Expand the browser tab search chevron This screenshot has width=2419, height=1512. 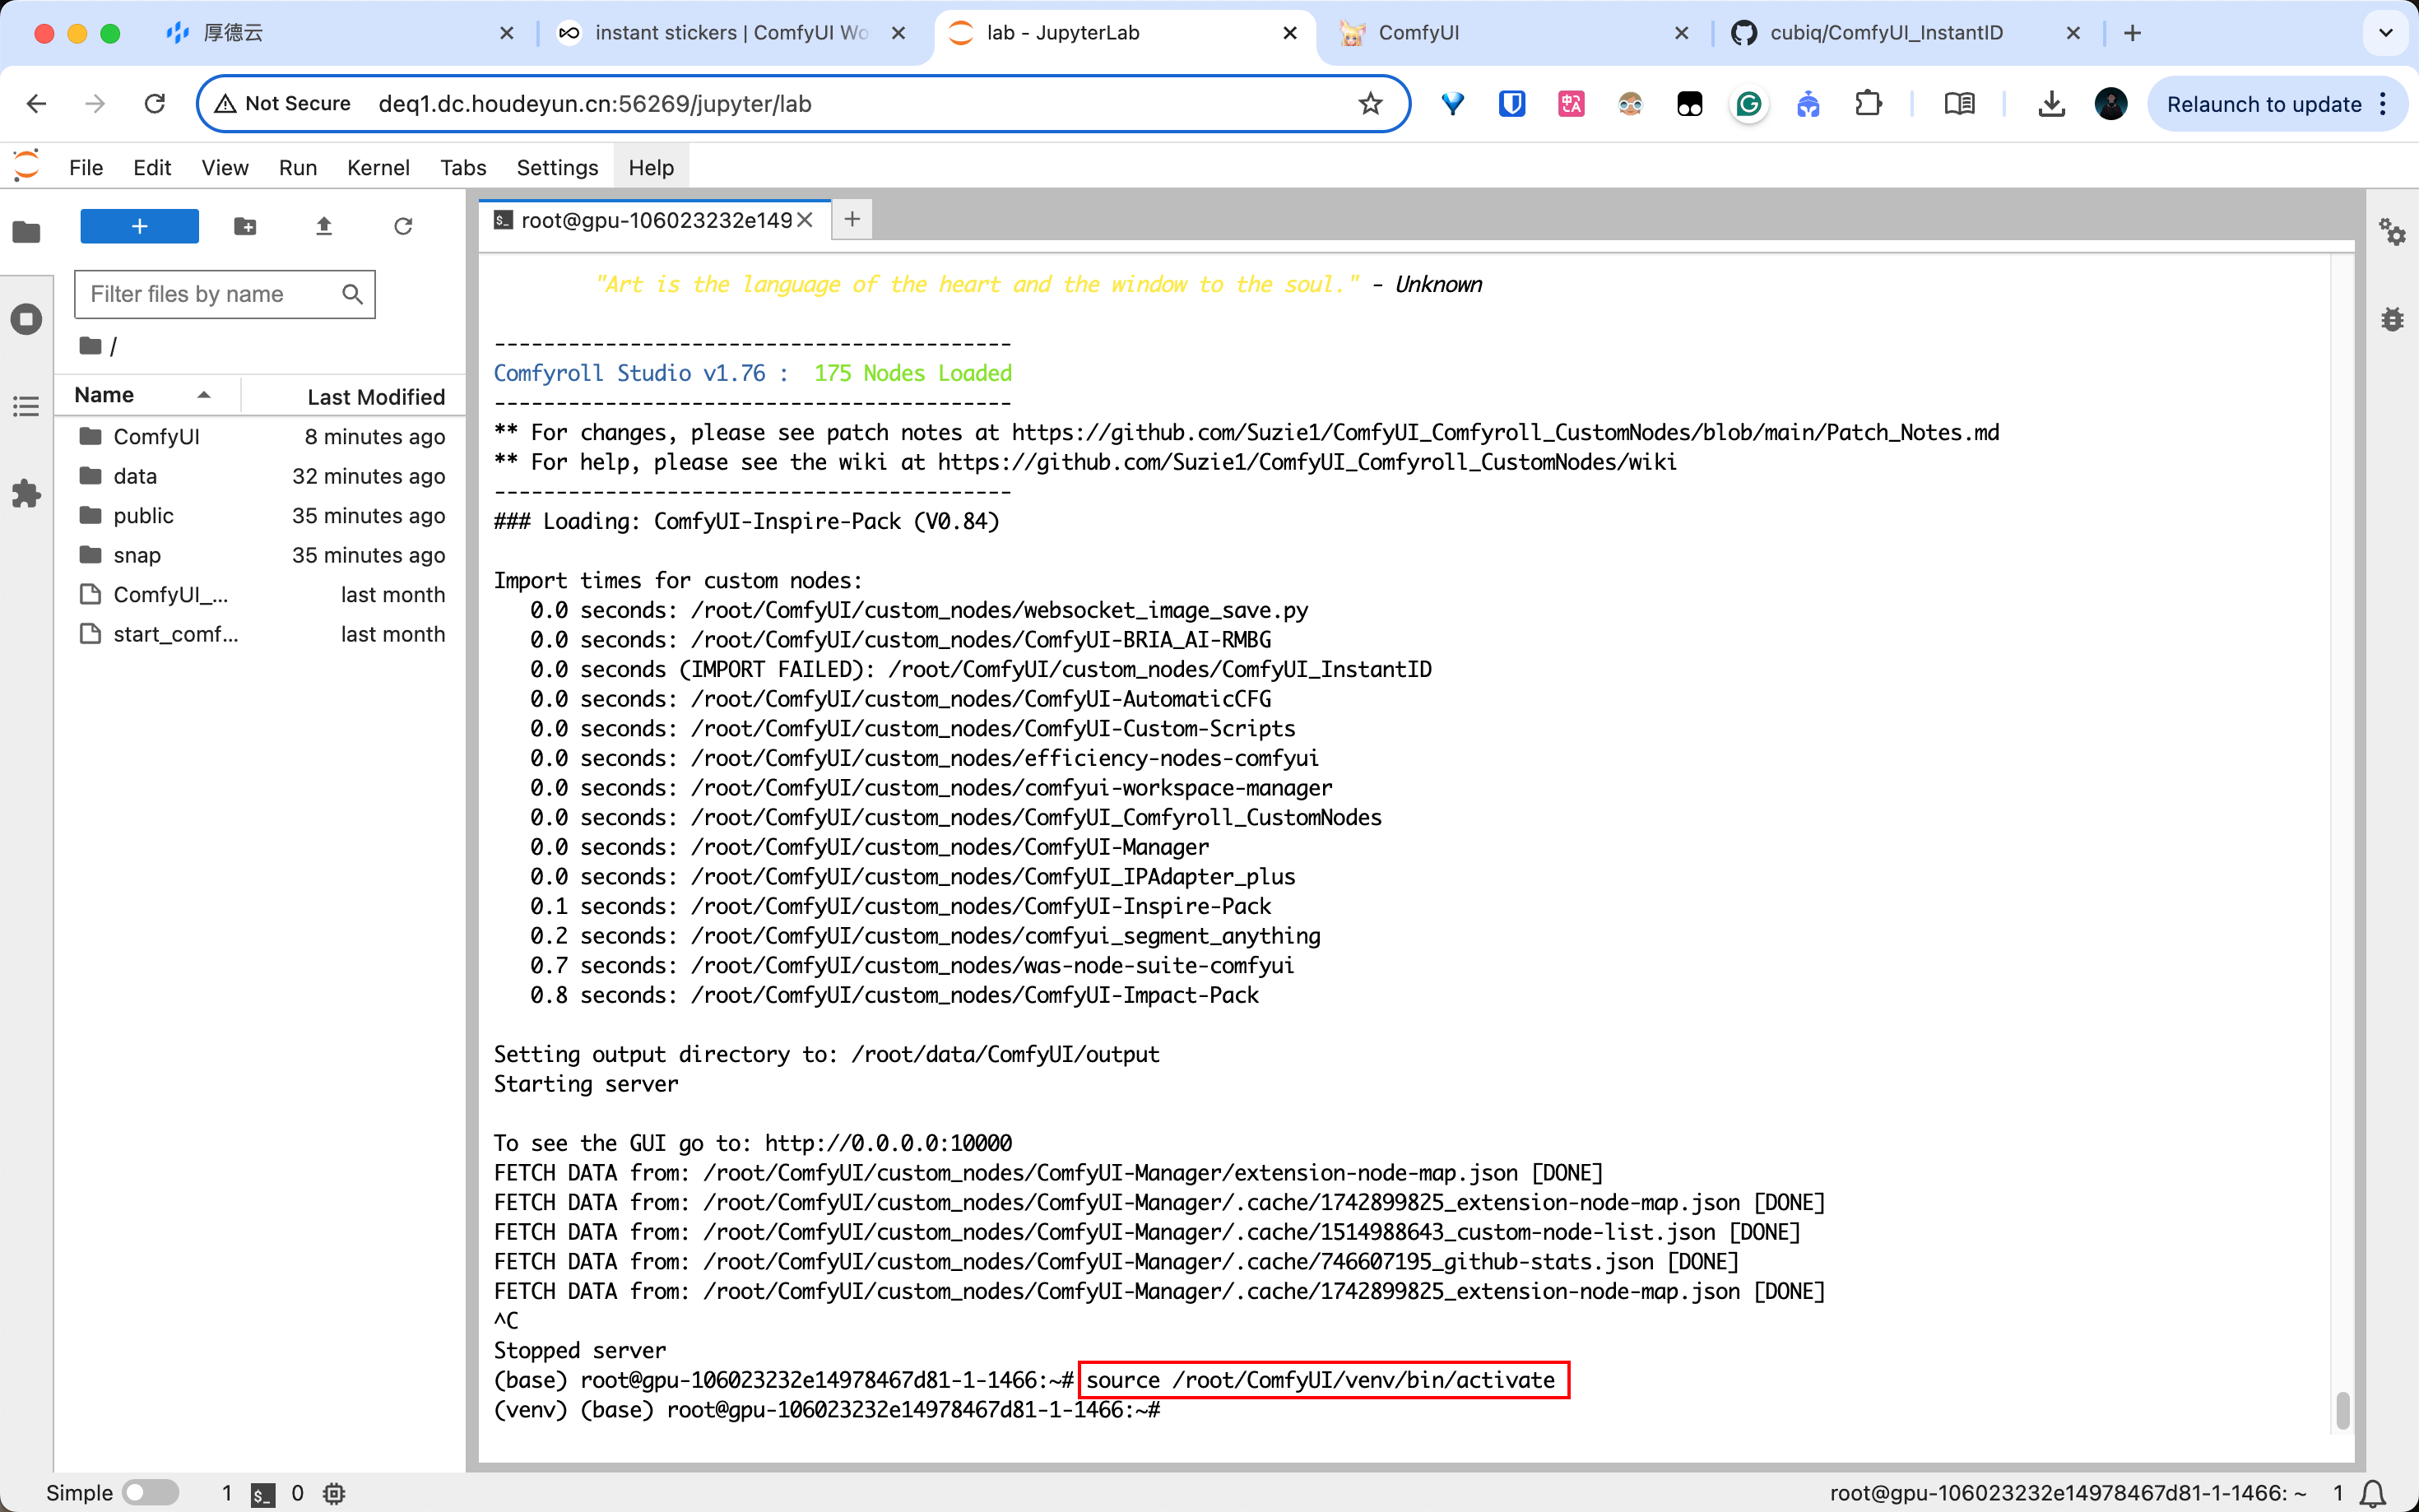tap(2385, 33)
